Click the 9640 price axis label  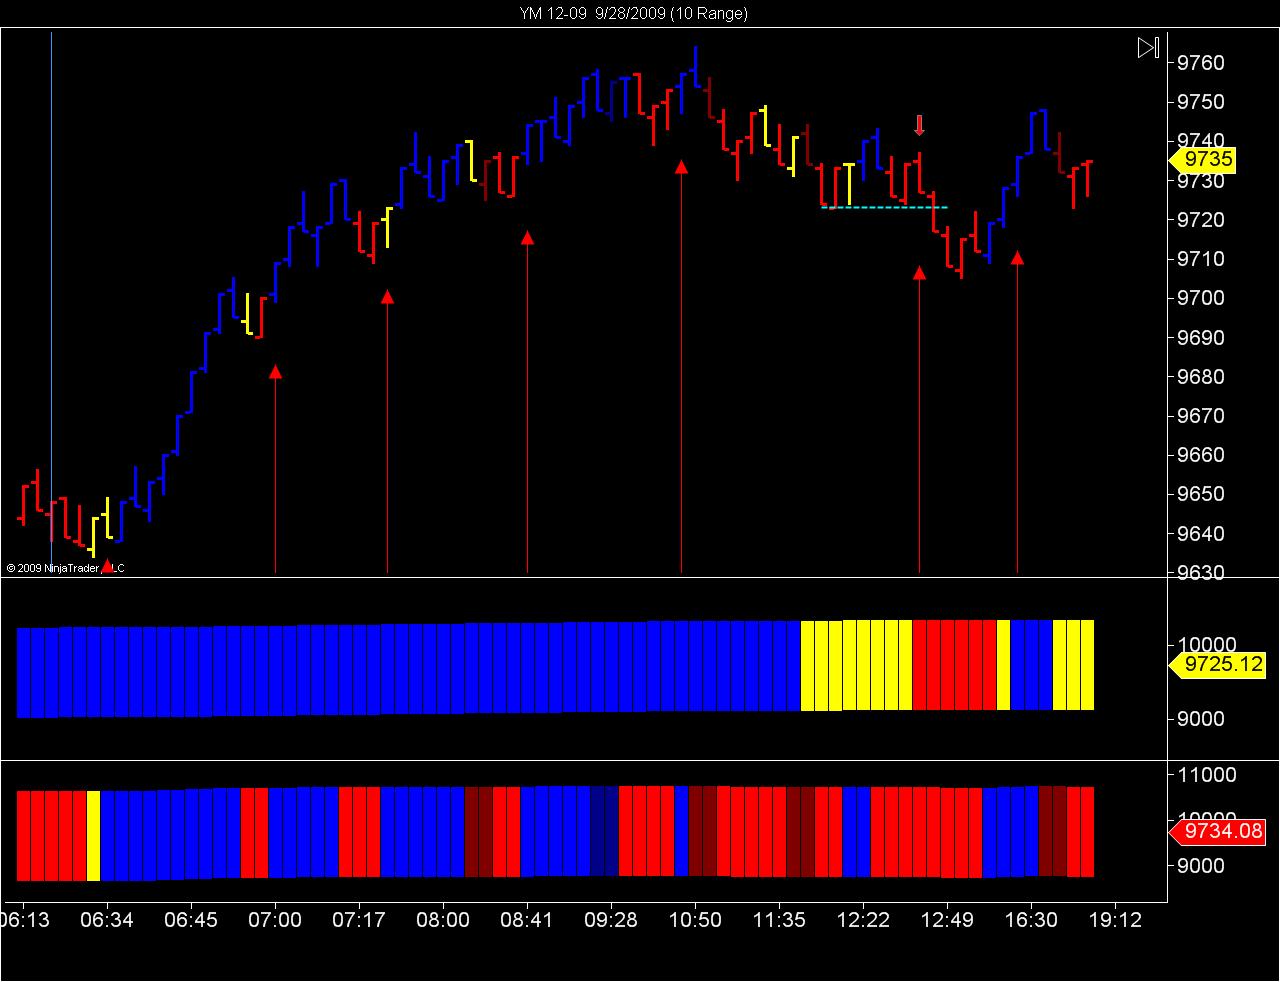[x=1200, y=534]
